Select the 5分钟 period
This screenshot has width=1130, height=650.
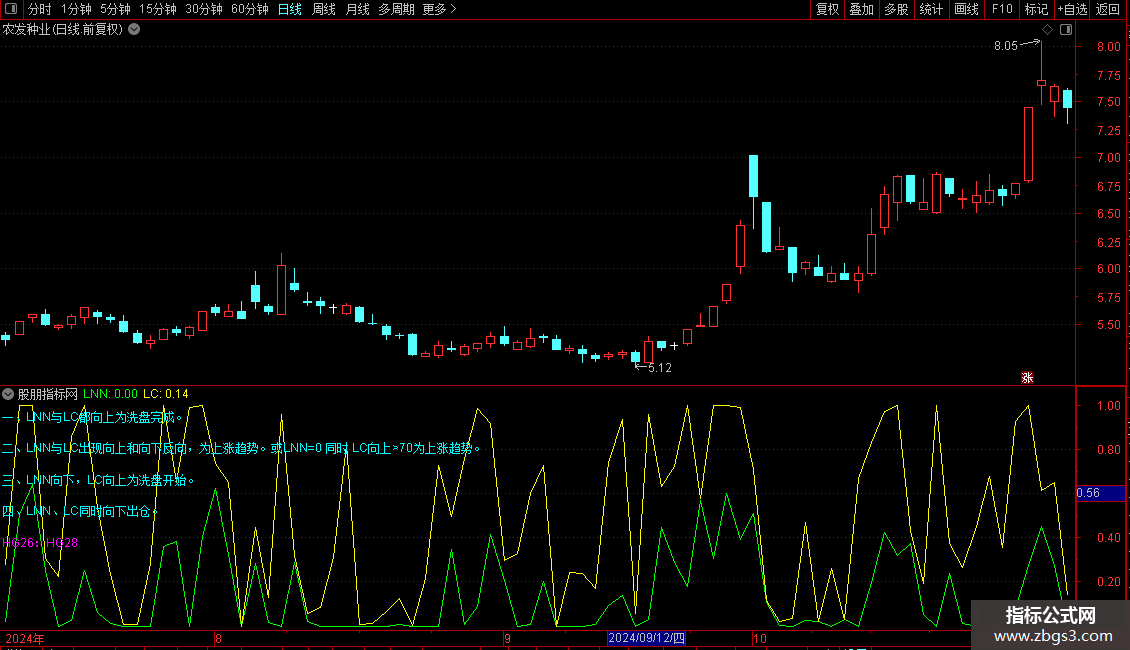click(115, 9)
